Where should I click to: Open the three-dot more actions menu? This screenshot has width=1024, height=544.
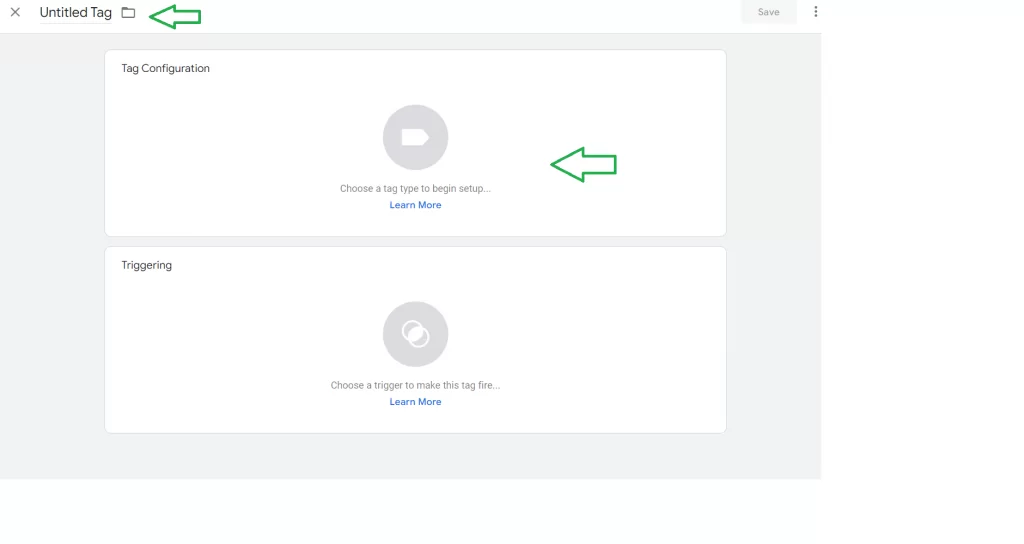[815, 12]
